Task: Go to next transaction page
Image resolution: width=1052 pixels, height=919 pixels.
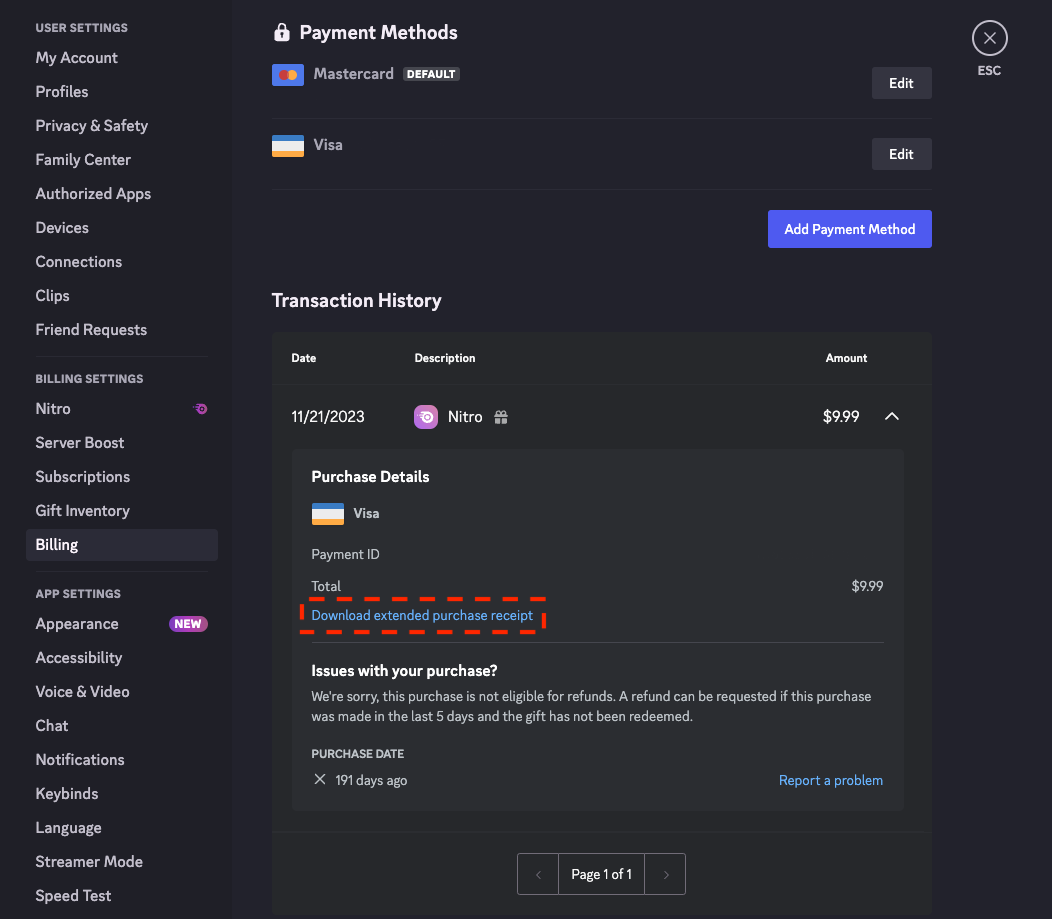Action: pos(666,874)
